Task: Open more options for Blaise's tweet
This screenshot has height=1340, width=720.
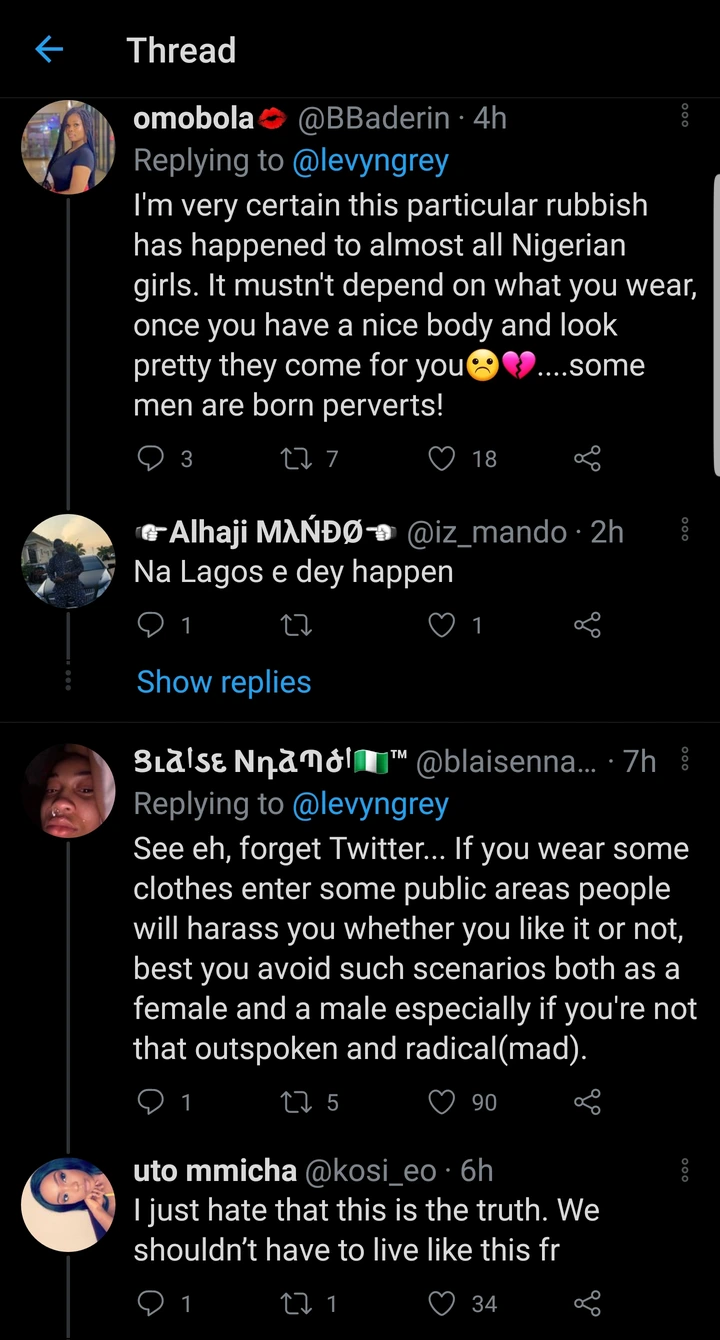Action: pyautogui.click(x=685, y=761)
